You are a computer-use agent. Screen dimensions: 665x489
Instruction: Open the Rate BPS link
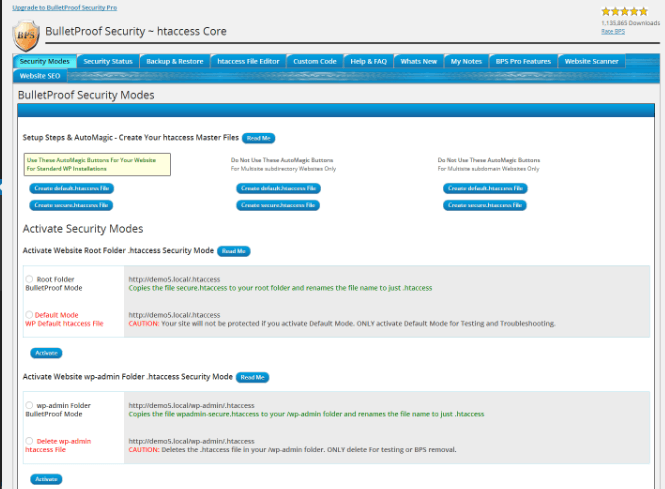point(613,31)
